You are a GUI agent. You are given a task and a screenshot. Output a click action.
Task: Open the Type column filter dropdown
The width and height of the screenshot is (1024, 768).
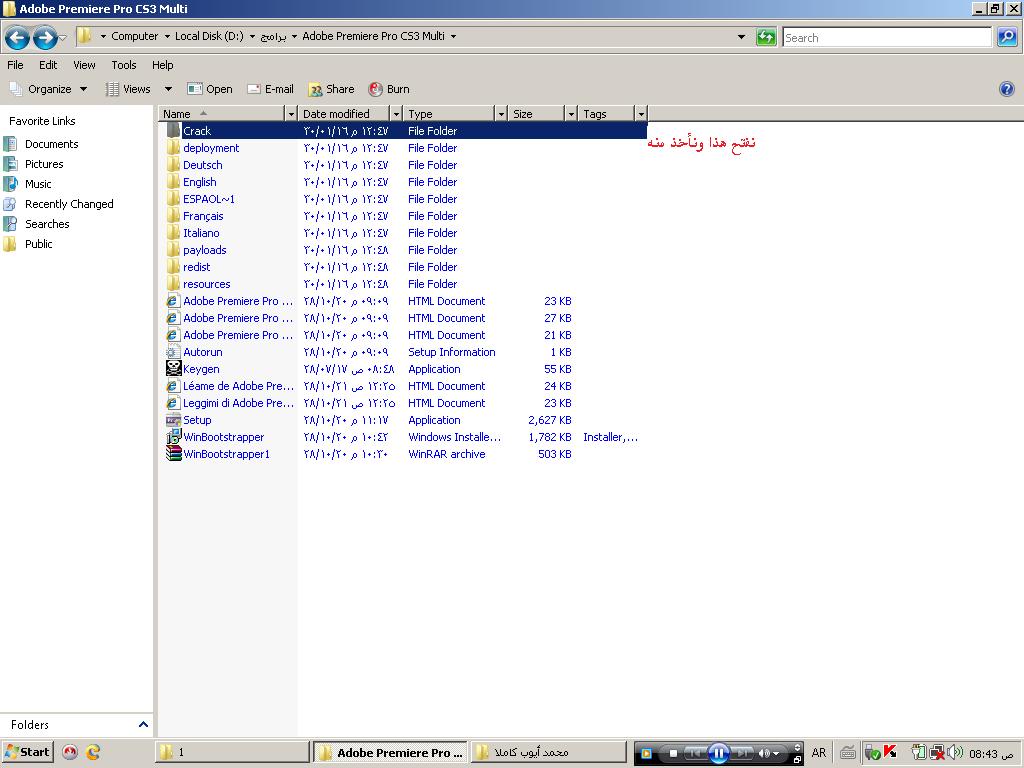point(501,114)
